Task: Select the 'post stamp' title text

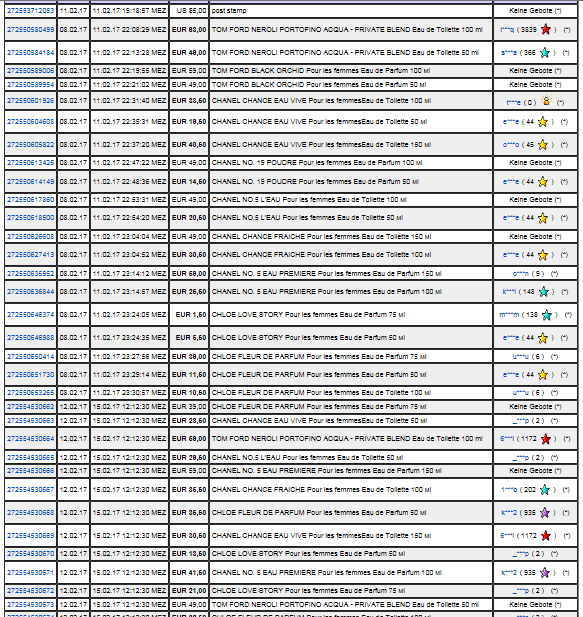Action: click(229, 11)
